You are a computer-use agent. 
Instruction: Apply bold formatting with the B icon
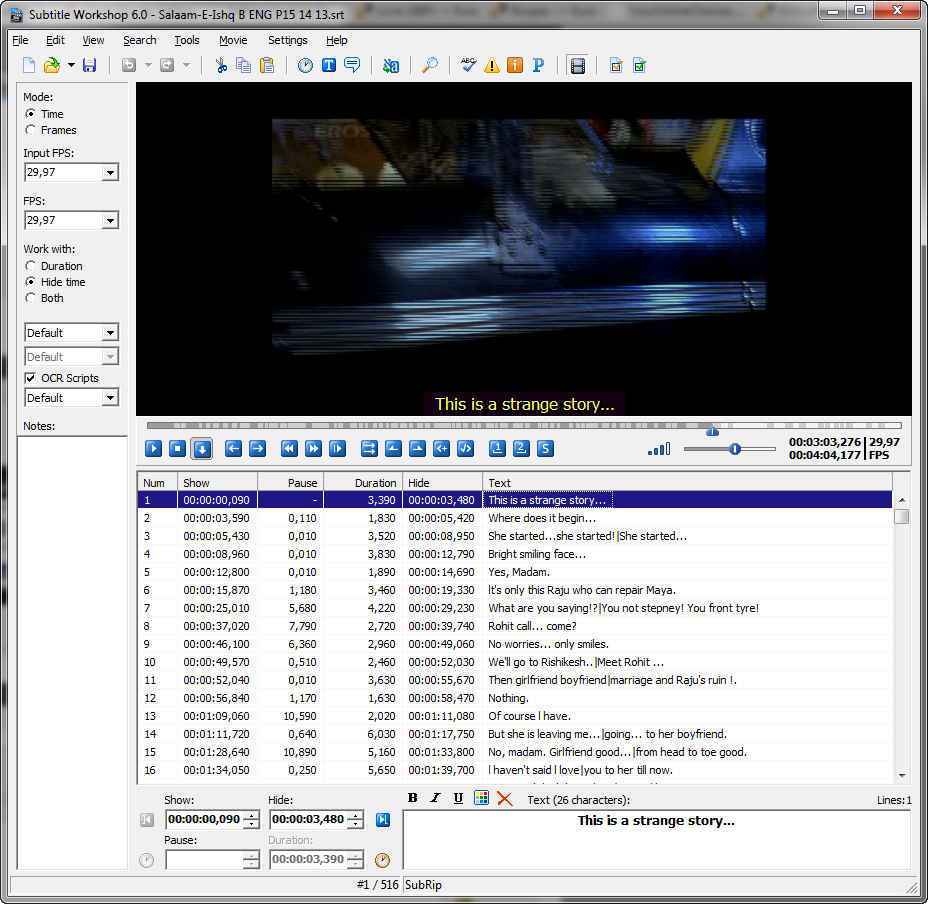coord(413,798)
